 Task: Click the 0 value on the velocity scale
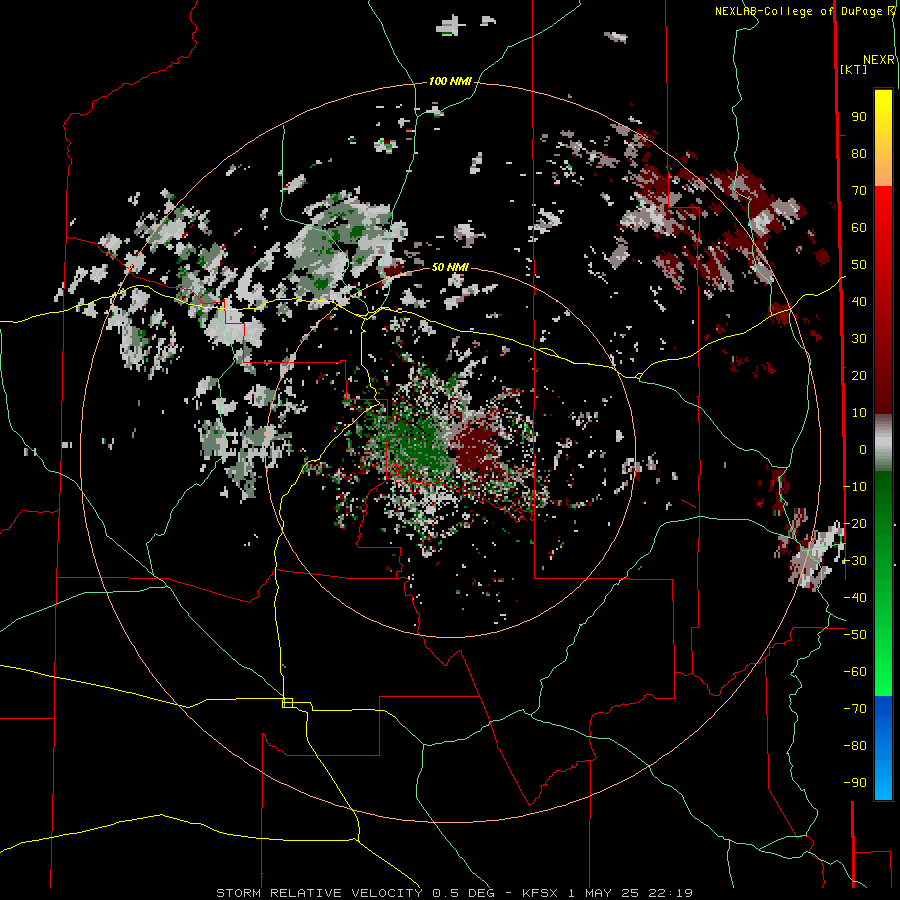click(863, 449)
